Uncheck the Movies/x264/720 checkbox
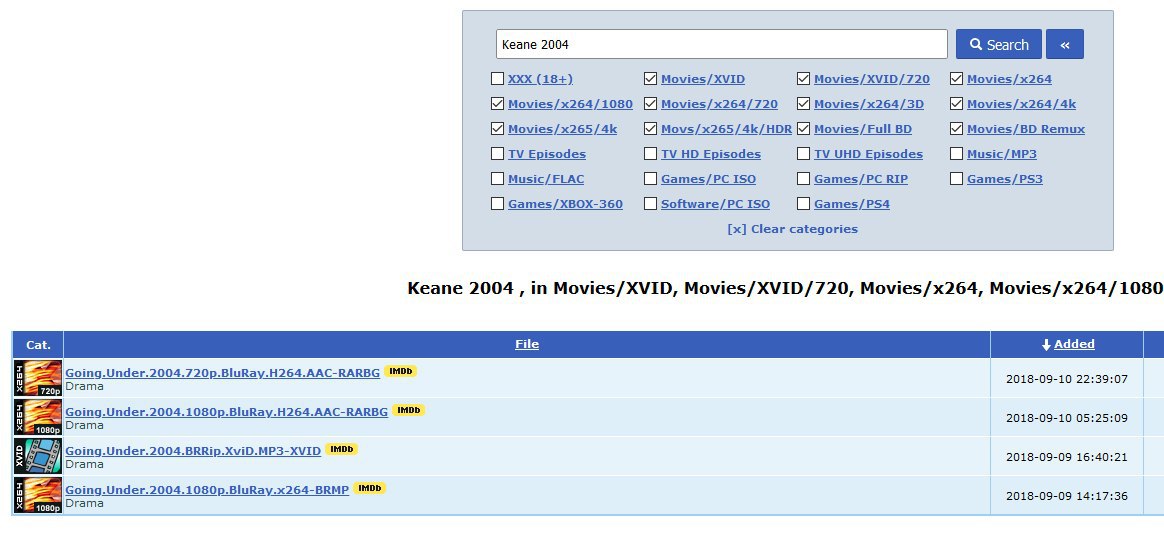The image size is (1164, 537). point(650,104)
